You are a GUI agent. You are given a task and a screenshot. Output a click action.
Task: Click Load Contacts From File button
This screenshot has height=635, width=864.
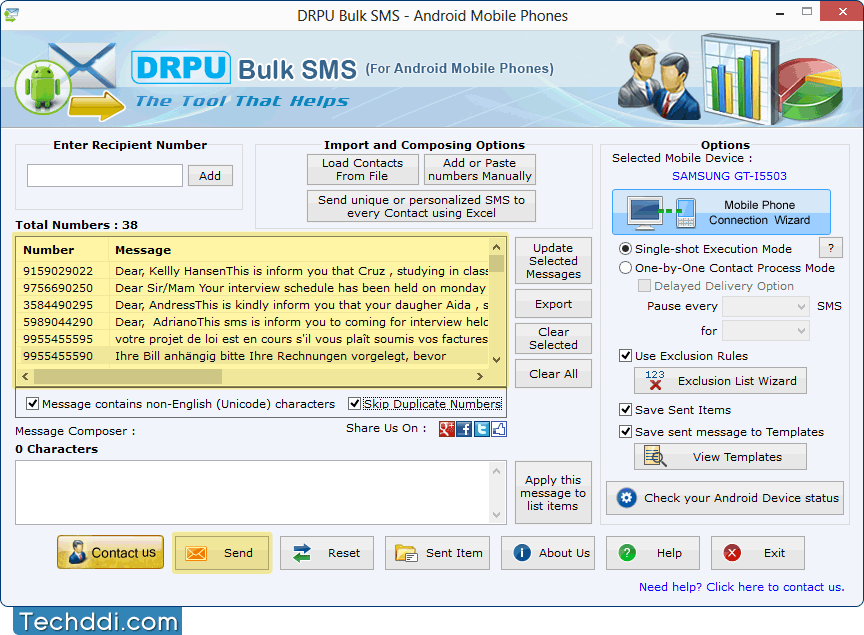(x=363, y=169)
